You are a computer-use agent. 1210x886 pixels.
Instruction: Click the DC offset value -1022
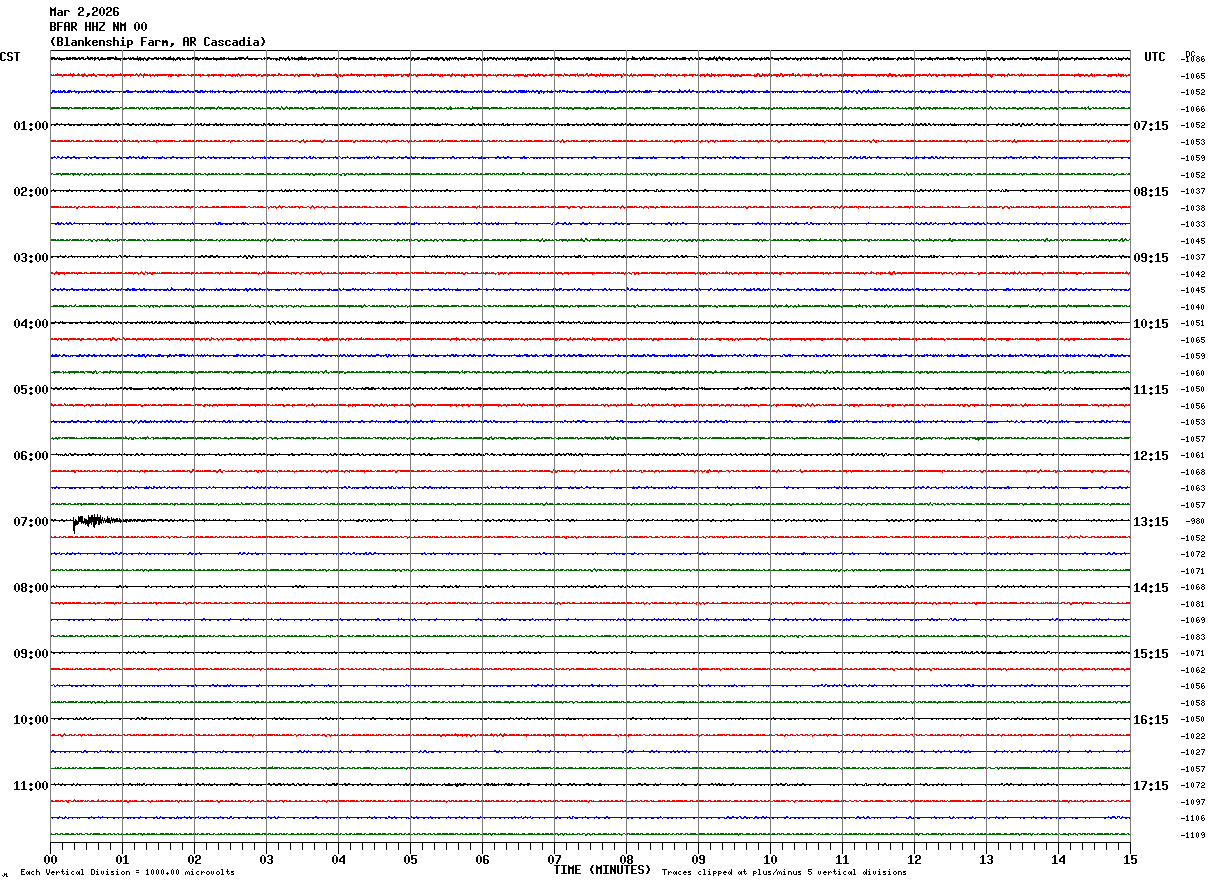[x=1193, y=736]
